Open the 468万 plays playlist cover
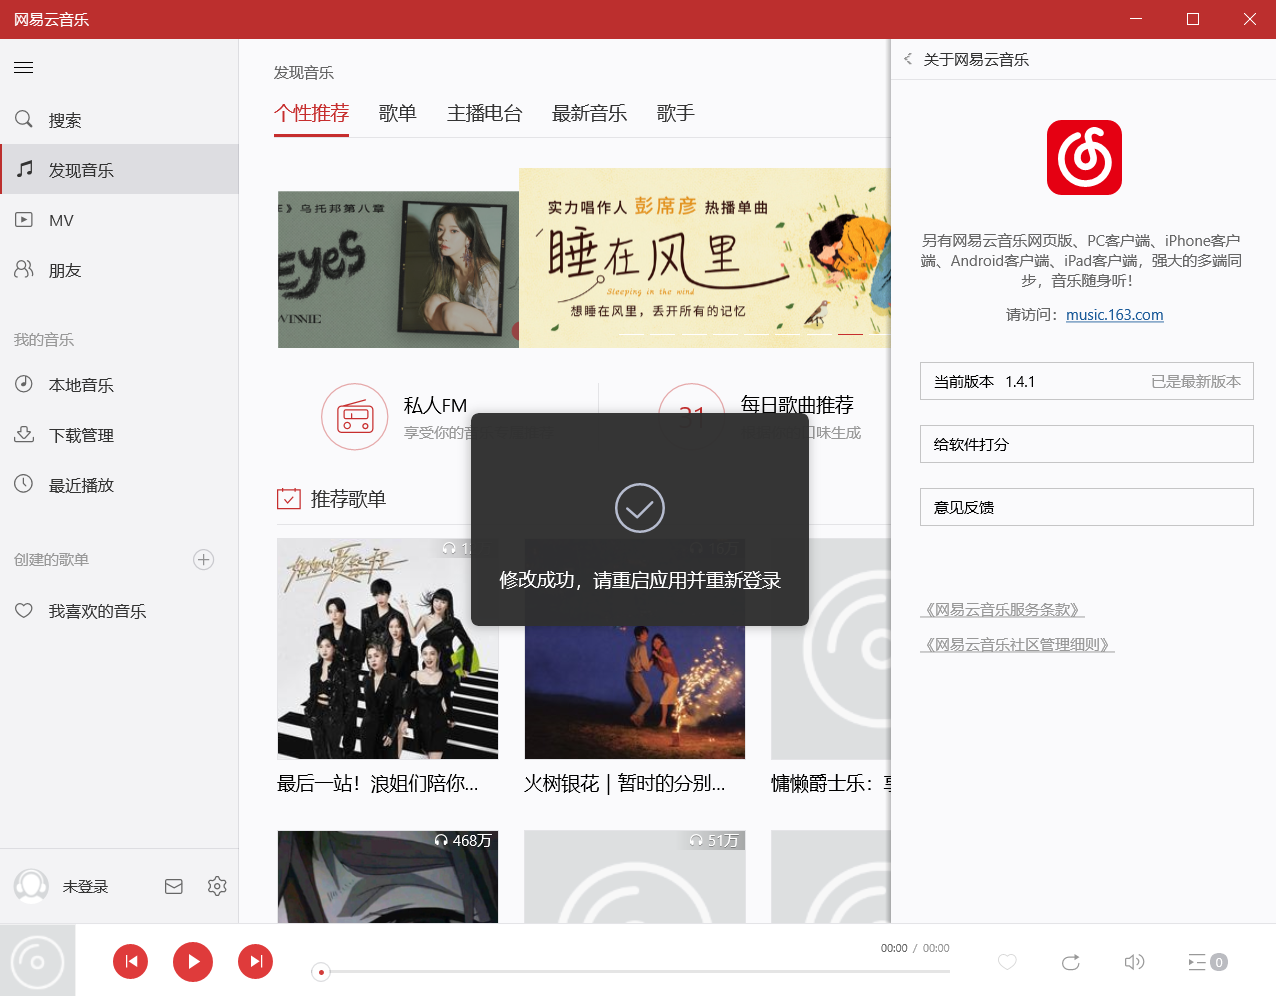Image resolution: width=1276 pixels, height=996 pixels. pyautogui.click(x=388, y=877)
